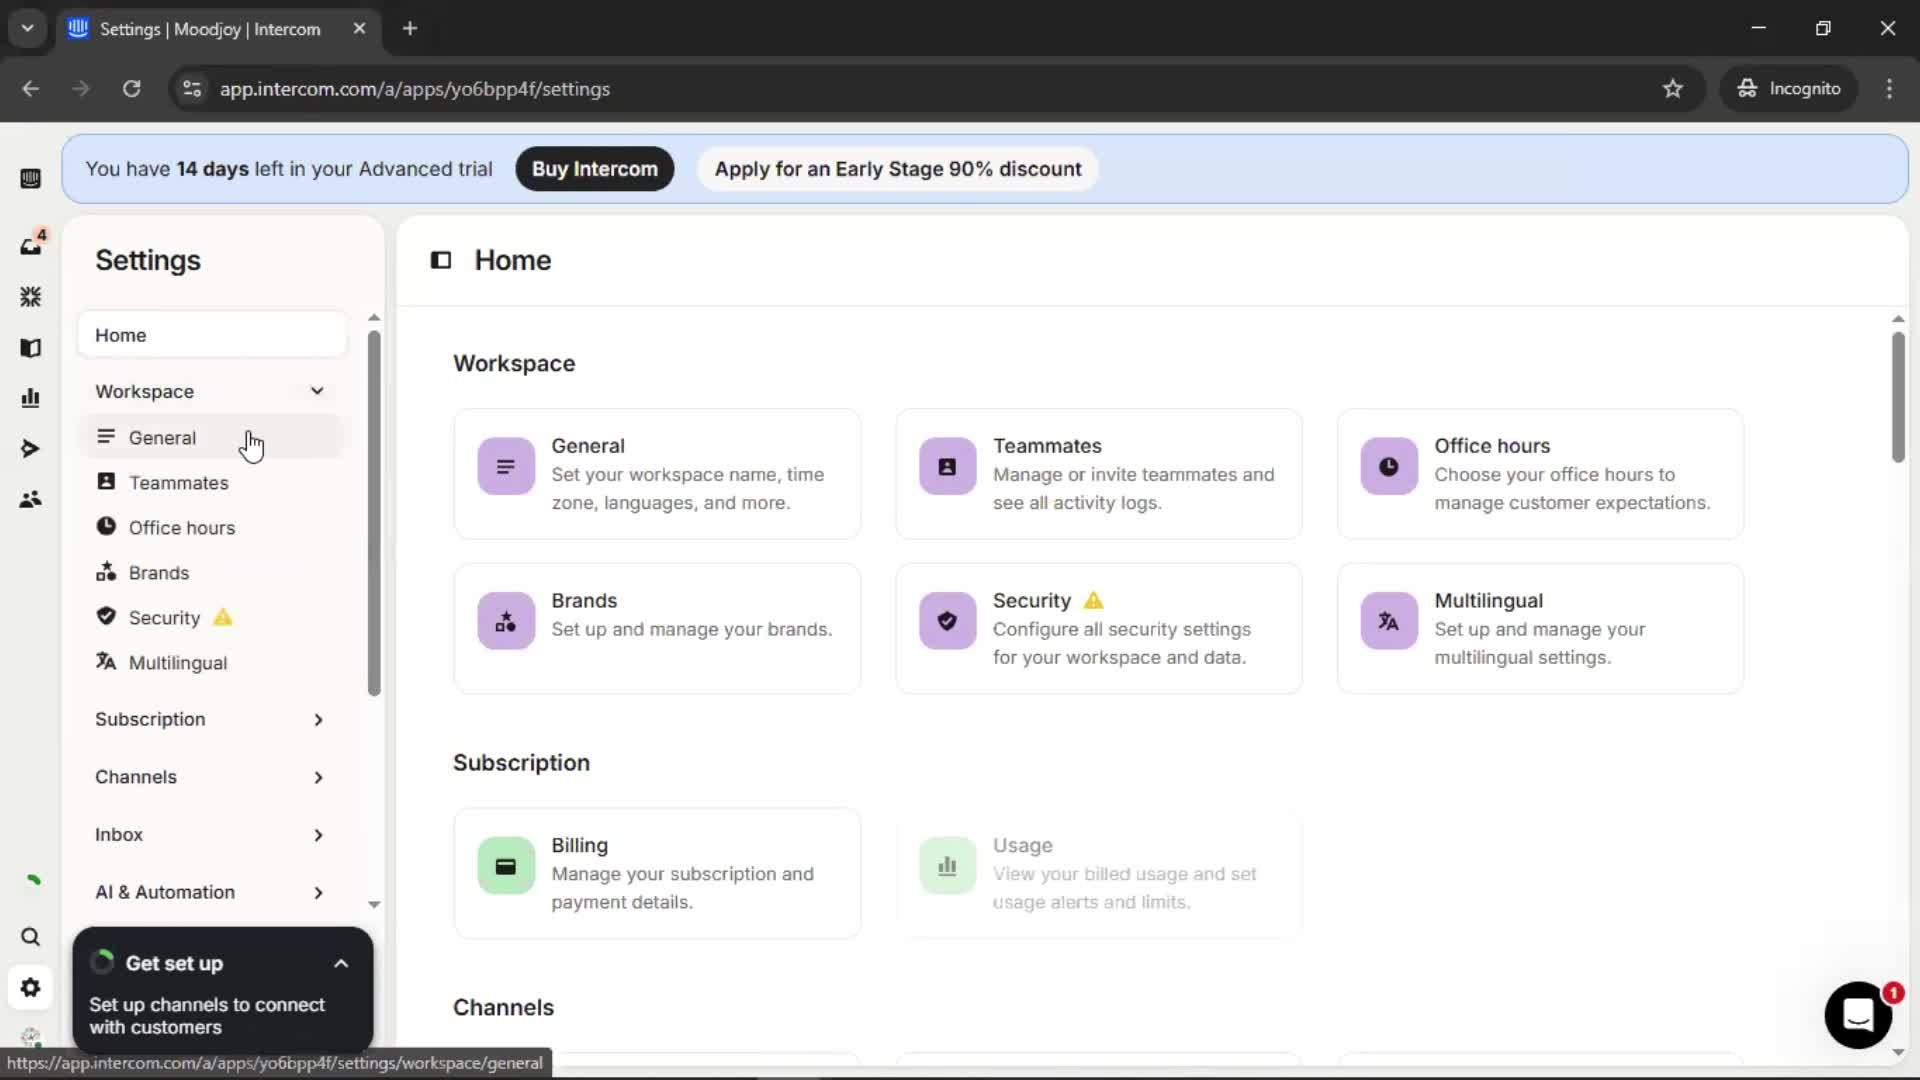1920x1080 pixels.
Task: Close the Settings Moodjoy Intercom tab
Action: pyautogui.click(x=359, y=28)
